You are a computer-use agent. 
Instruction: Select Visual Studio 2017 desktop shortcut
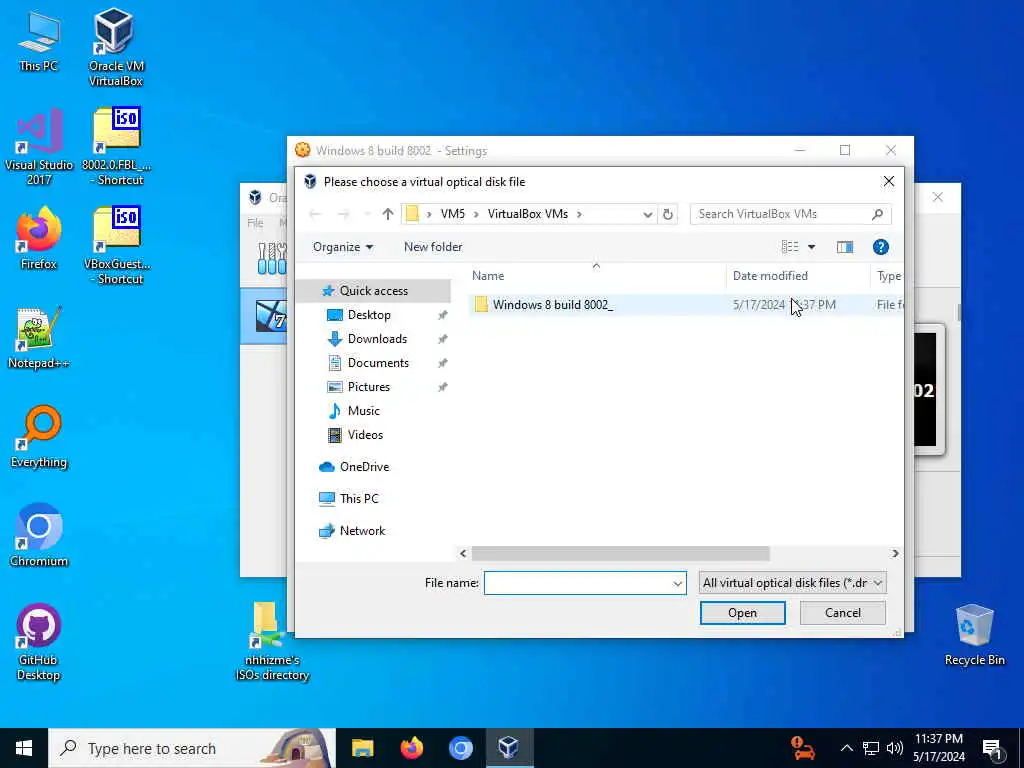click(x=39, y=147)
